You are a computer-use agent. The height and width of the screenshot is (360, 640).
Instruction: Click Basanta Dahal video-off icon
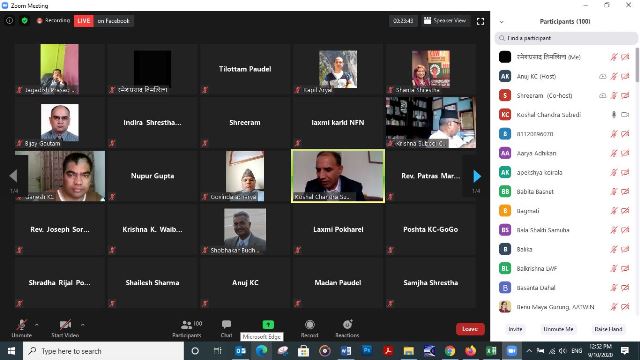[x=625, y=287]
